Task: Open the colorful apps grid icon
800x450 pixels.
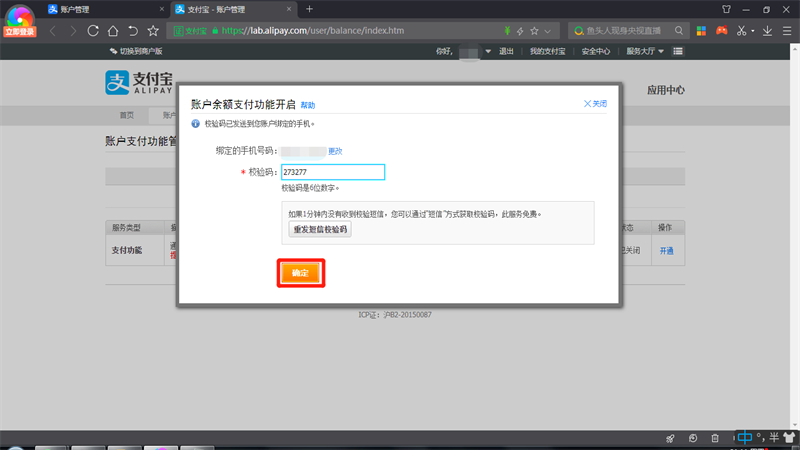Action: 702,31
